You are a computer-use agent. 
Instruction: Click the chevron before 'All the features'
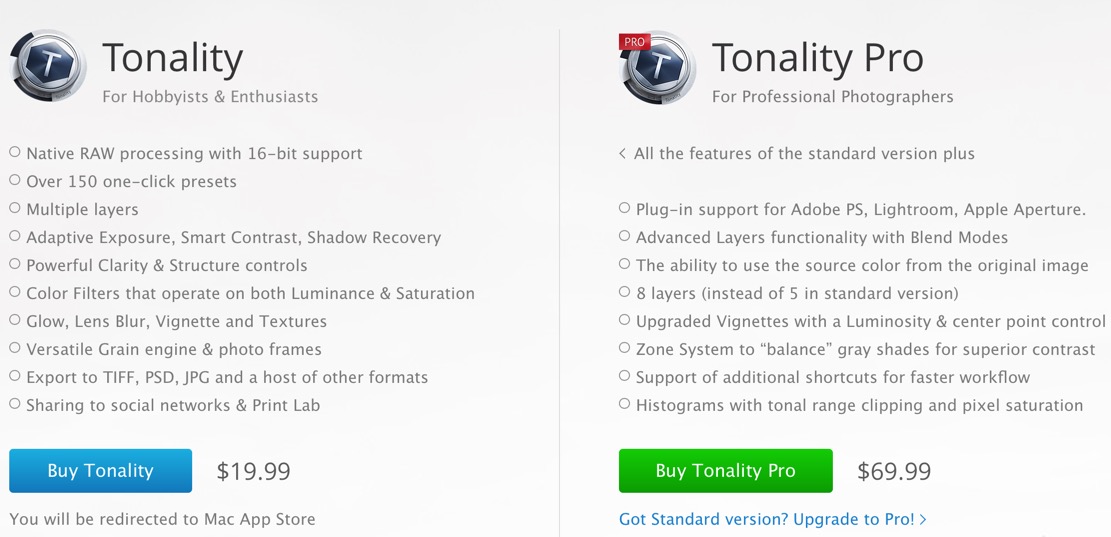tap(622, 153)
